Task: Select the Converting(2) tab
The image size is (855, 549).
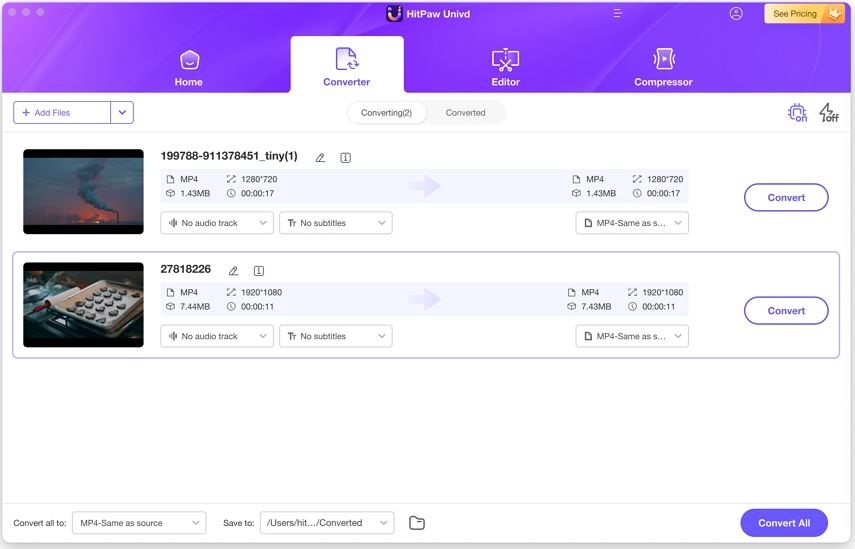Action: click(x=386, y=113)
